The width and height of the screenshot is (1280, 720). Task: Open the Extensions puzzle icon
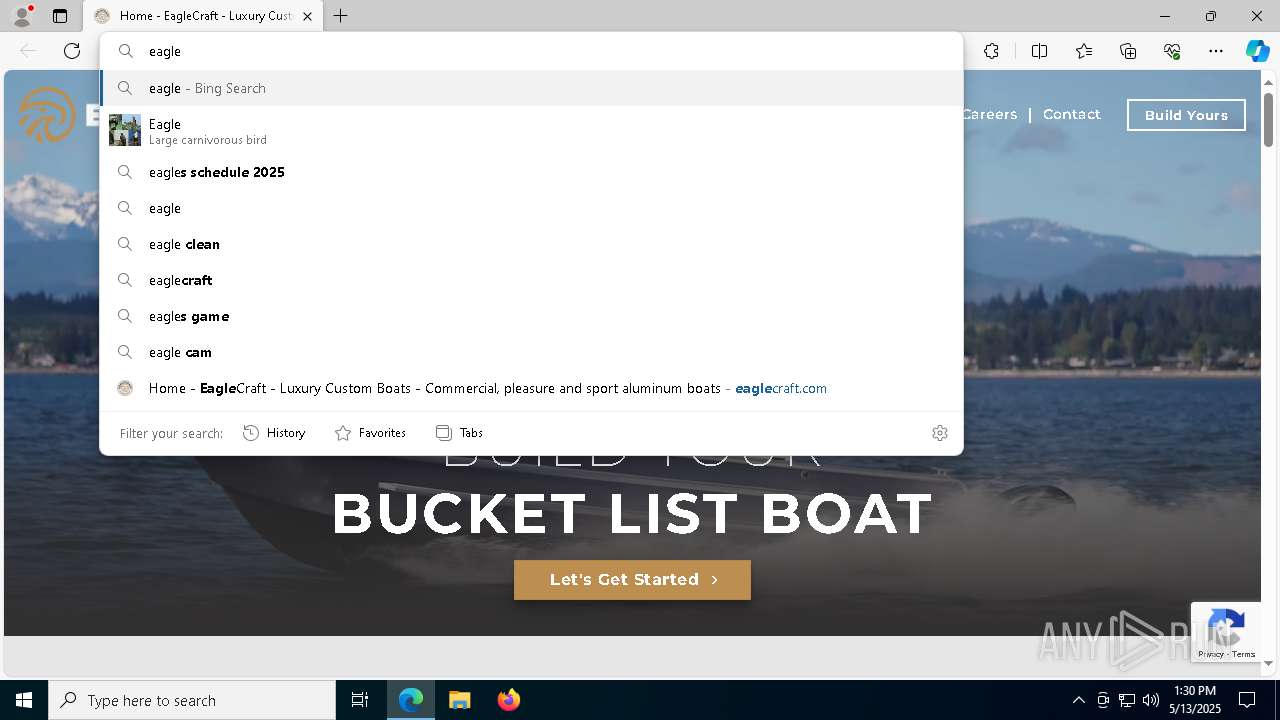991,51
